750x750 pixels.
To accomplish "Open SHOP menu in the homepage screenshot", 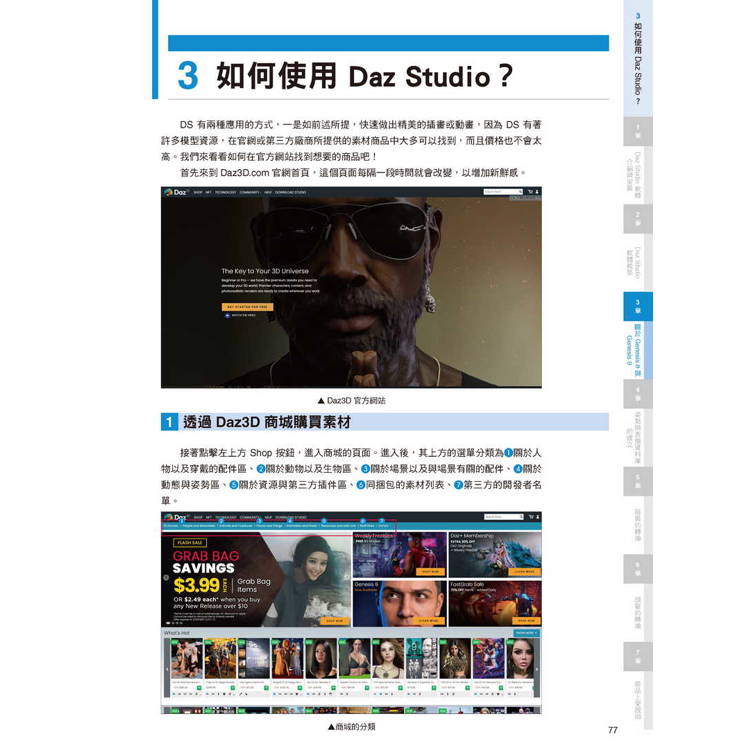I will click(198, 192).
